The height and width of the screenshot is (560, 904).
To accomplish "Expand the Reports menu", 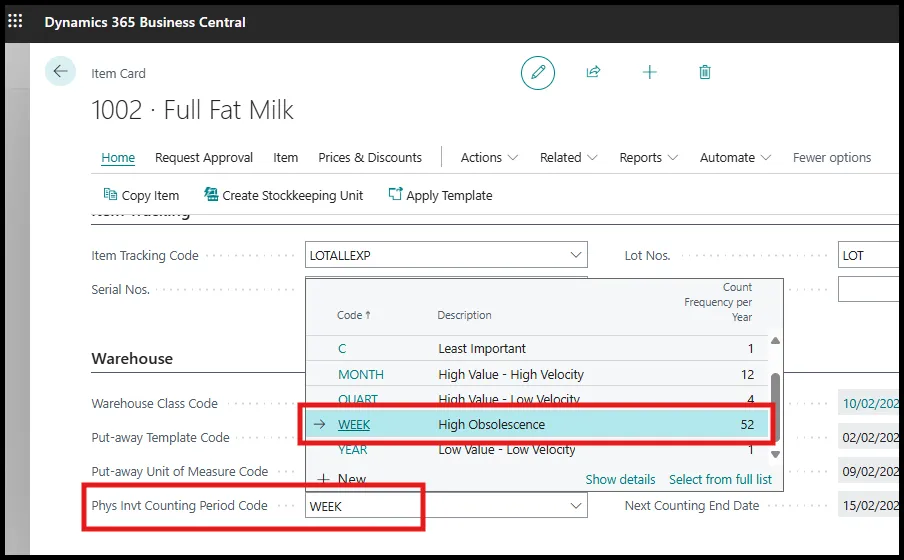I will pos(649,157).
